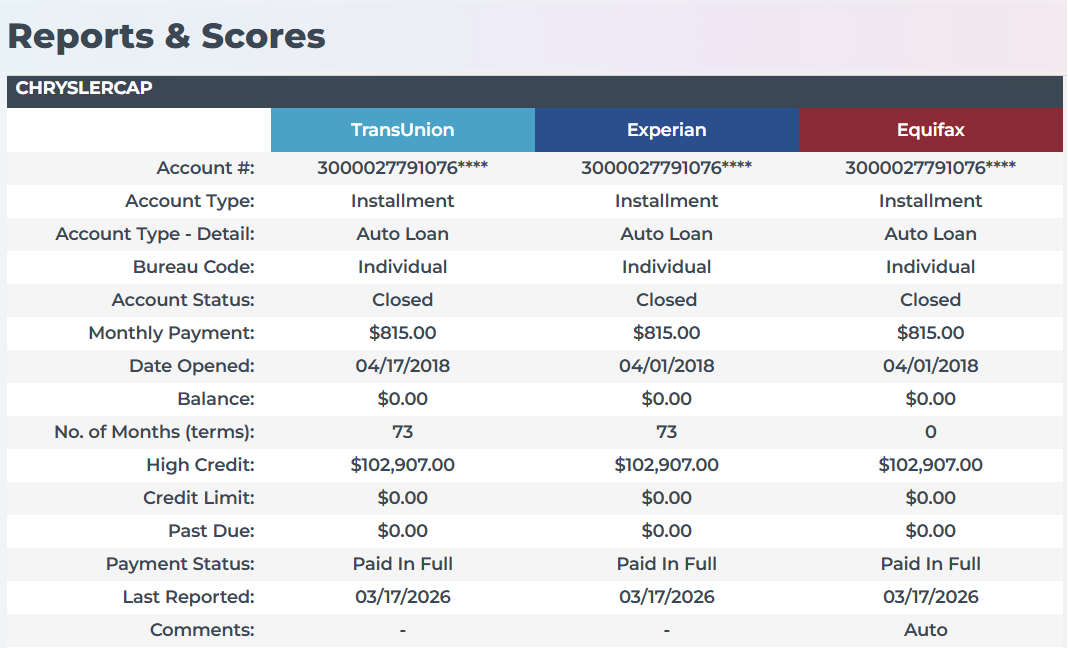The image size is (1068, 648).
Task: Click Experian Auto Loan value
Action: [x=667, y=234]
